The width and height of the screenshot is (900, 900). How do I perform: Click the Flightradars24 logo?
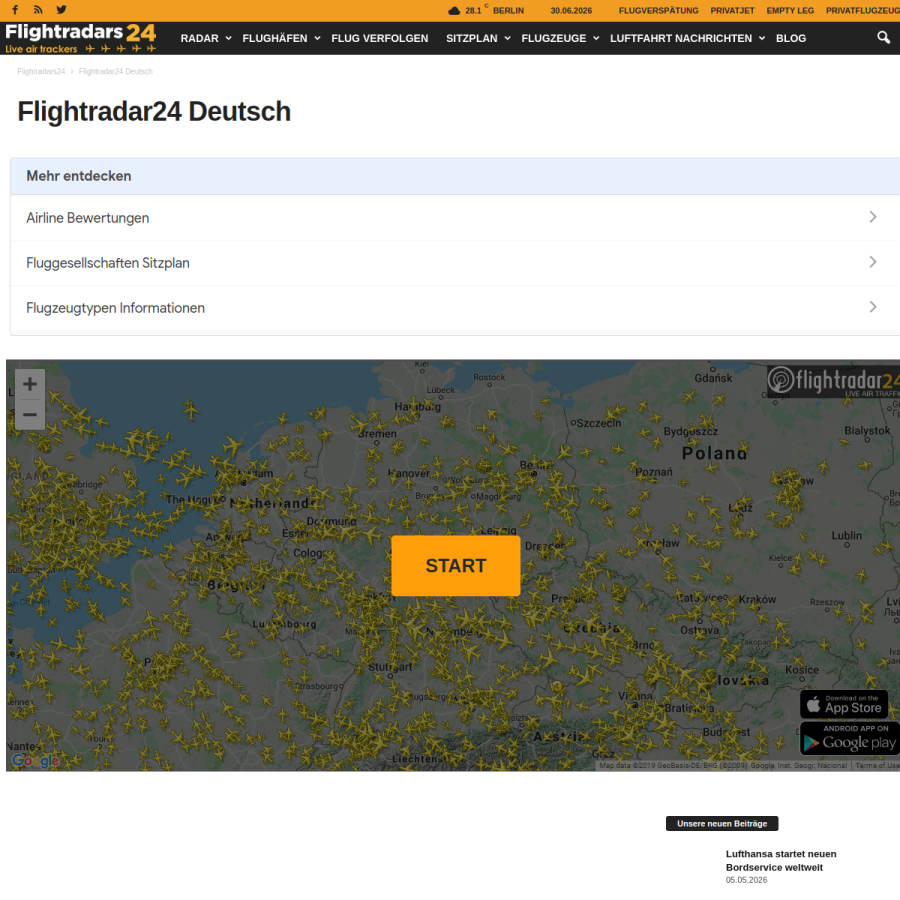(80, 38)
